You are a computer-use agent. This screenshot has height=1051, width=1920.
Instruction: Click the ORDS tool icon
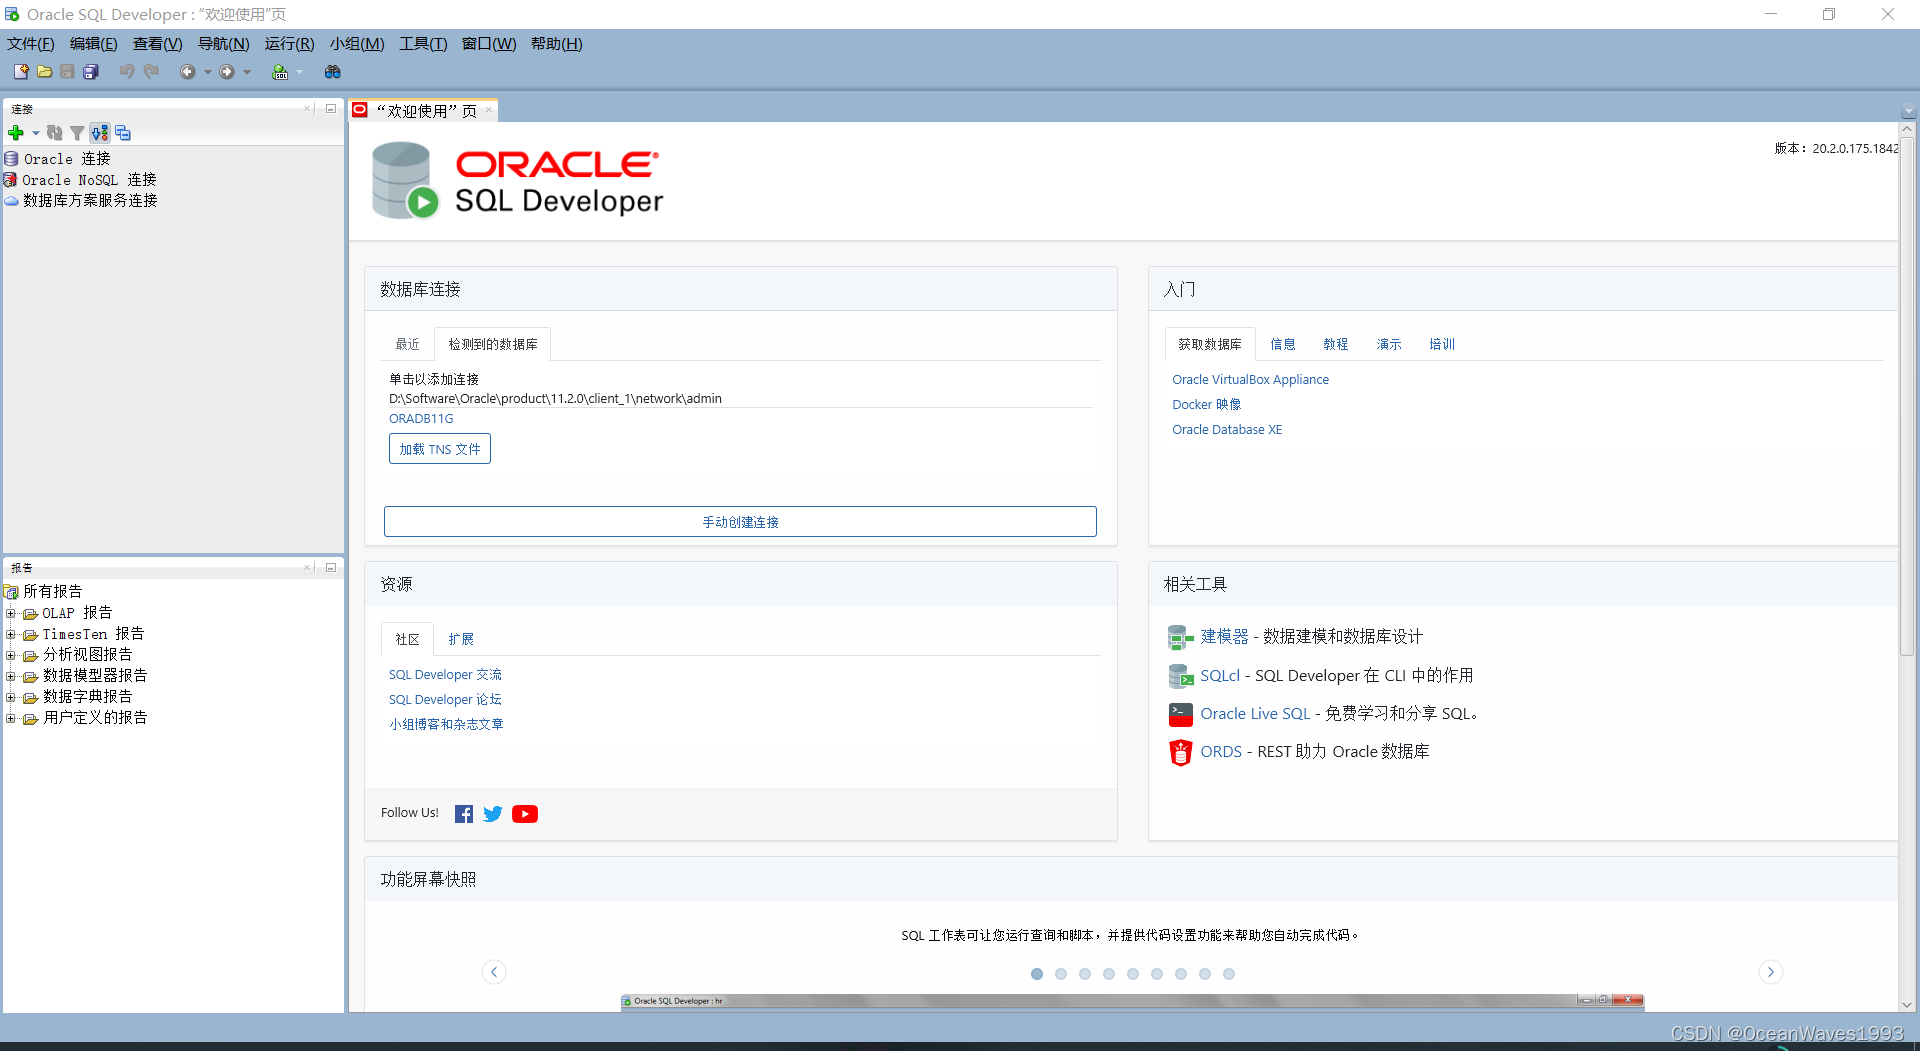[x=1181, y=752]
